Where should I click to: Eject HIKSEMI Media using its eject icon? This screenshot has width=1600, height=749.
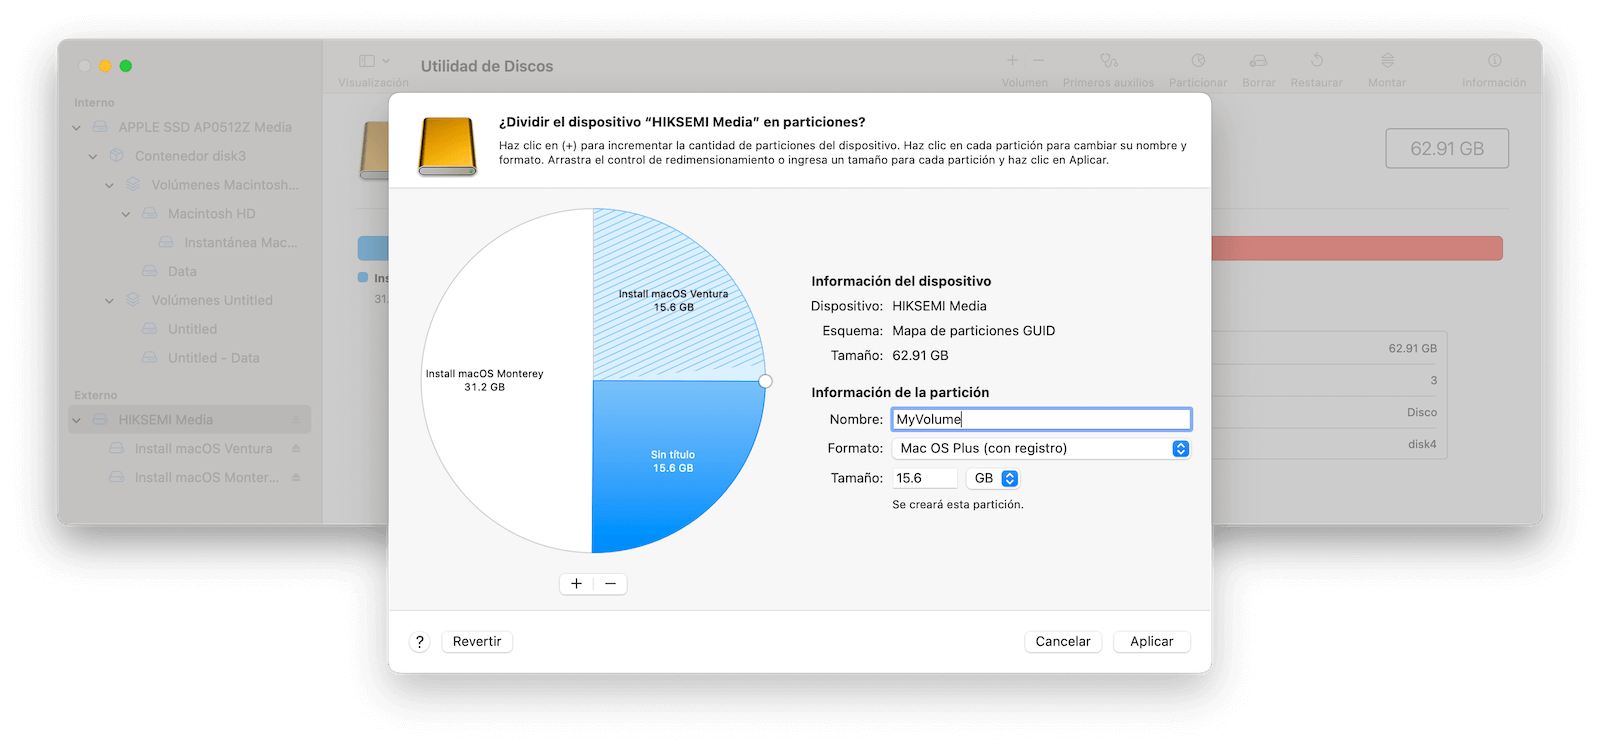click(x=296, y=420)
